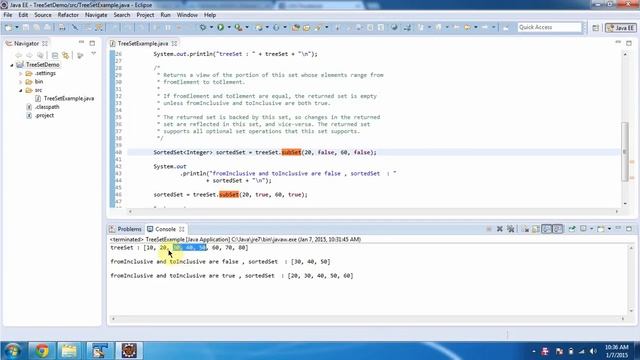Close the TreeSetExample.java editor tab
This screenshot has height=360, width=640.
175,43
